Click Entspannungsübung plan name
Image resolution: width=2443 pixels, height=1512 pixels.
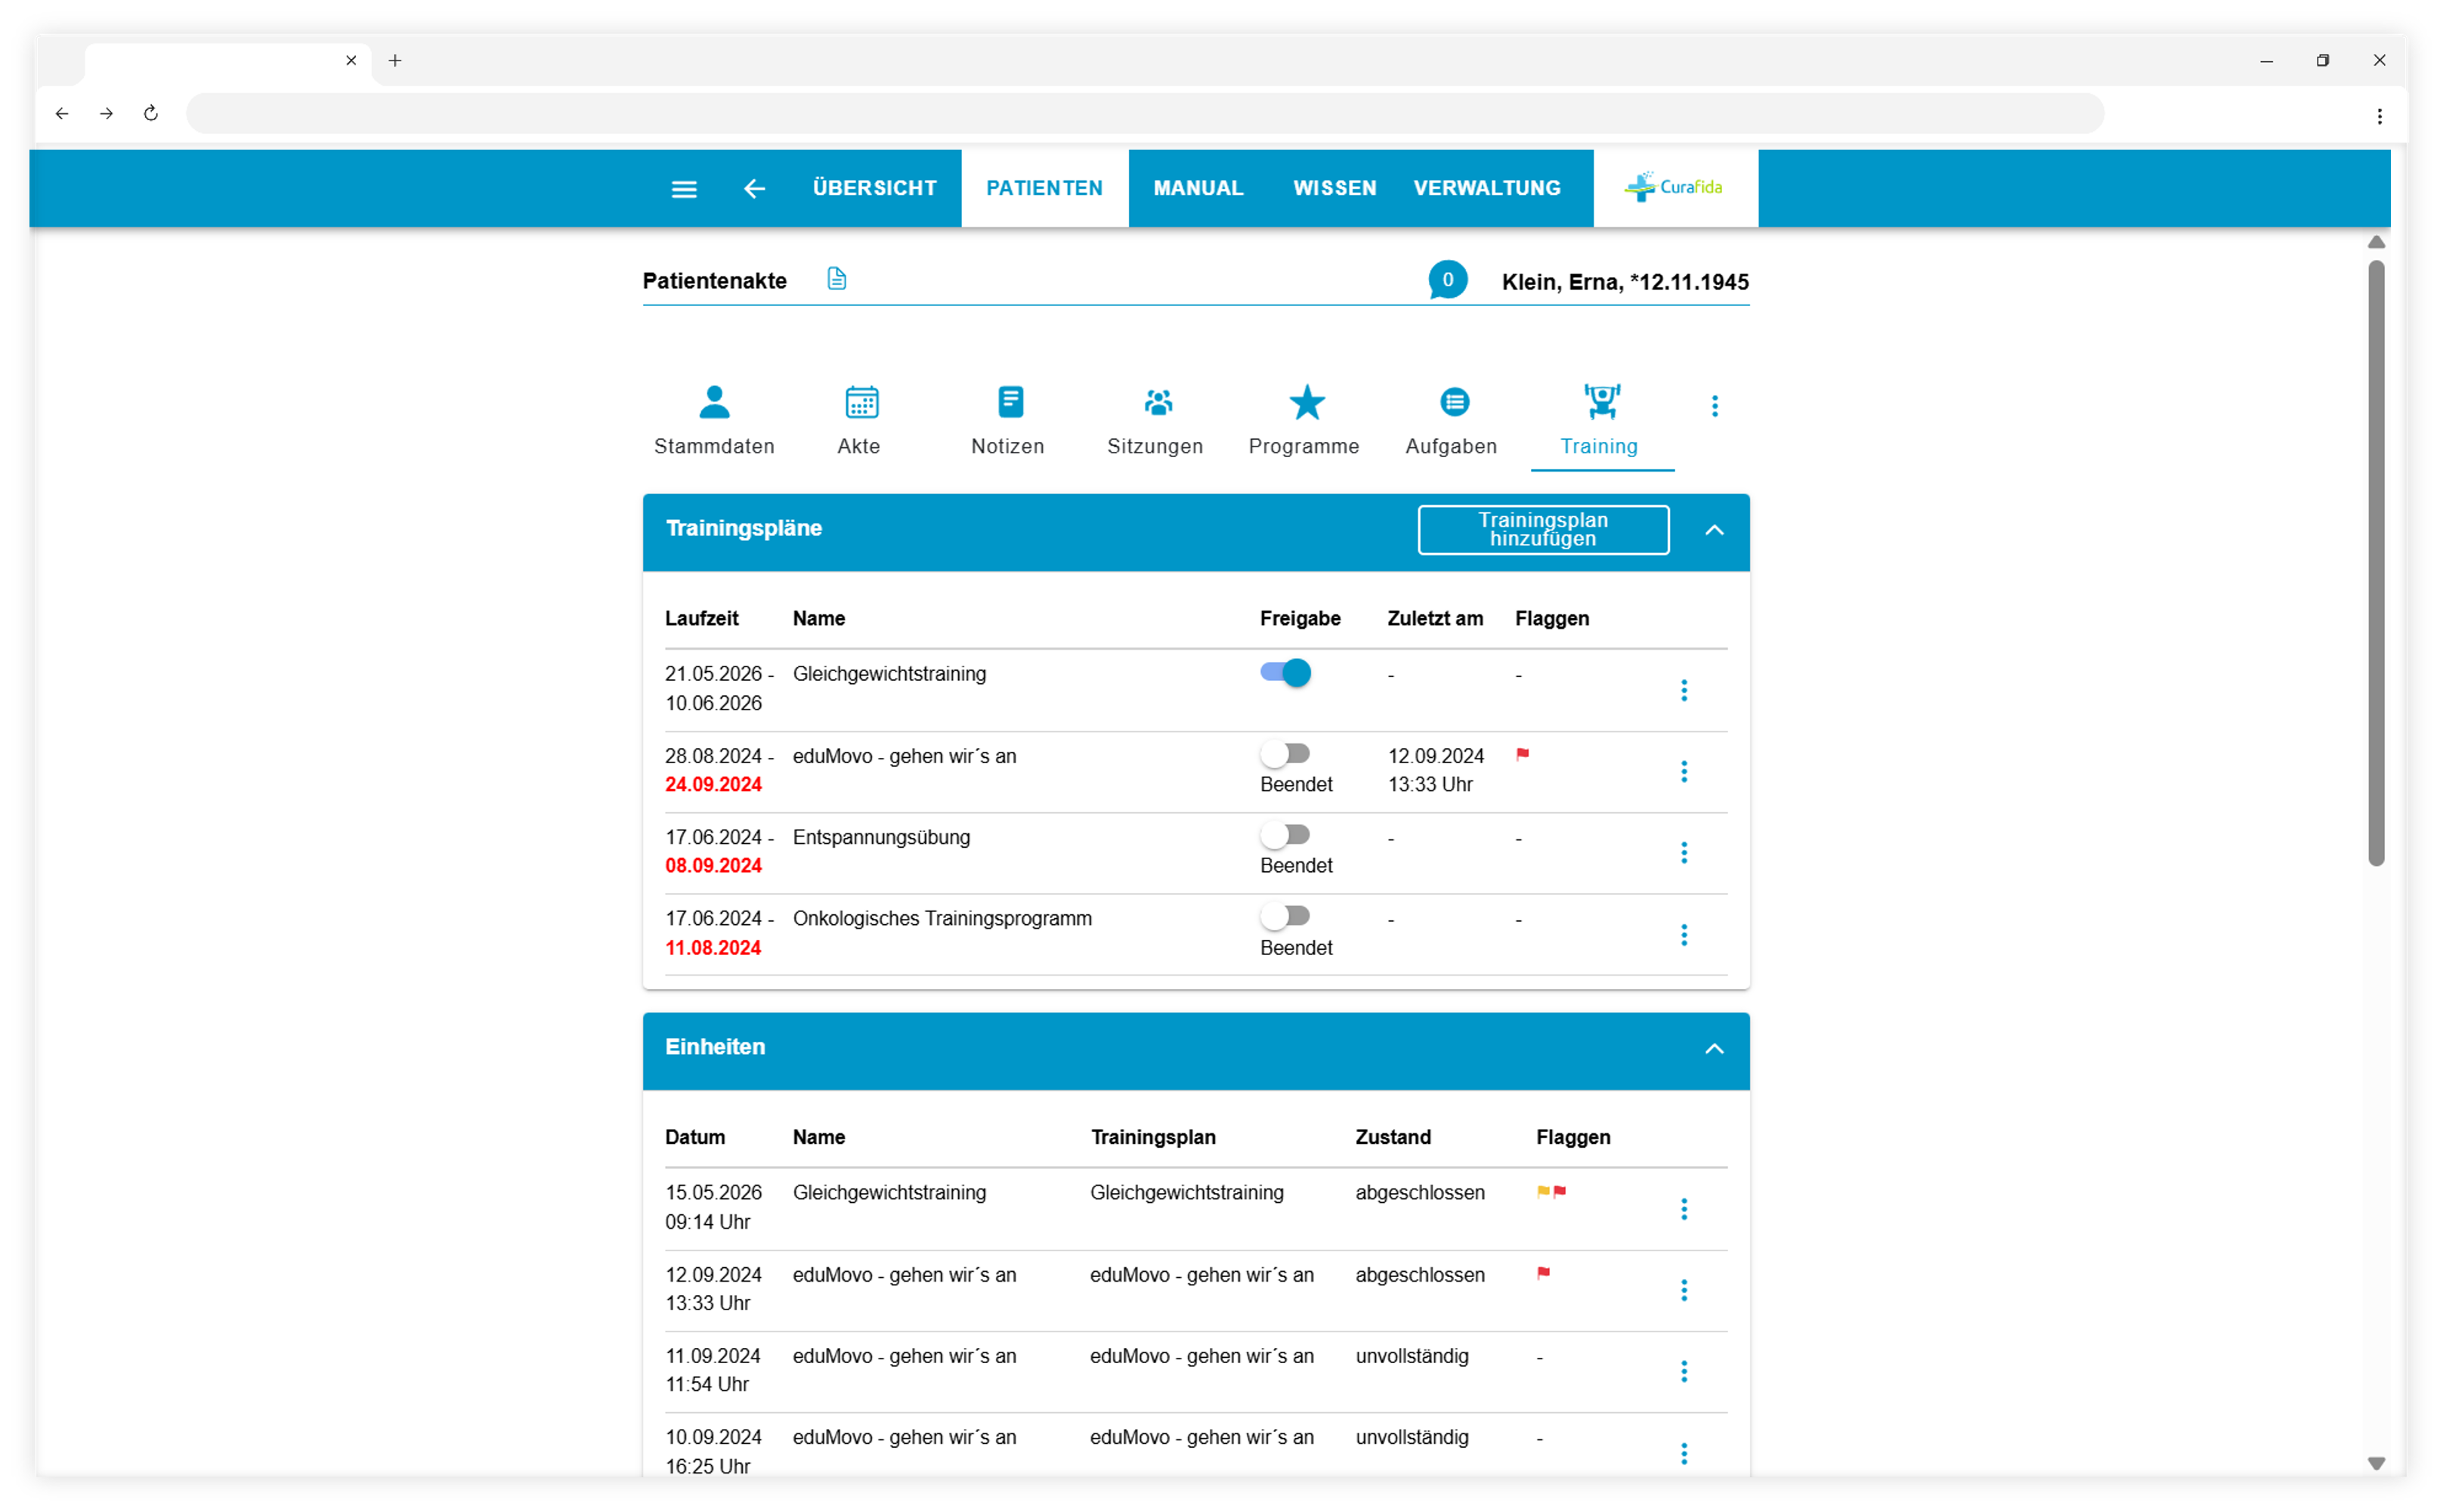click(880, 837)
